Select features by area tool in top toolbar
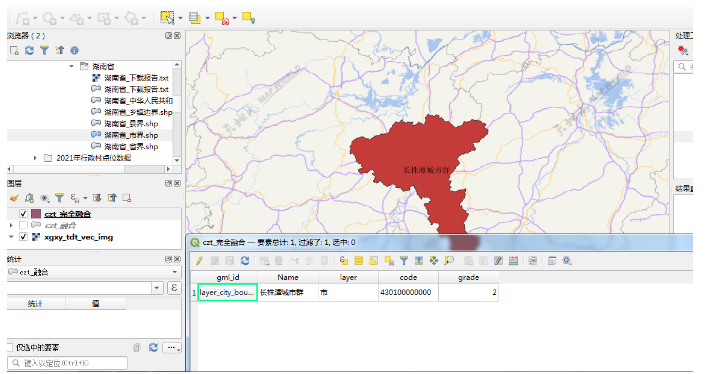Image resolution: width=707 pixels, height=374 pixels. (x=167, y=18)
